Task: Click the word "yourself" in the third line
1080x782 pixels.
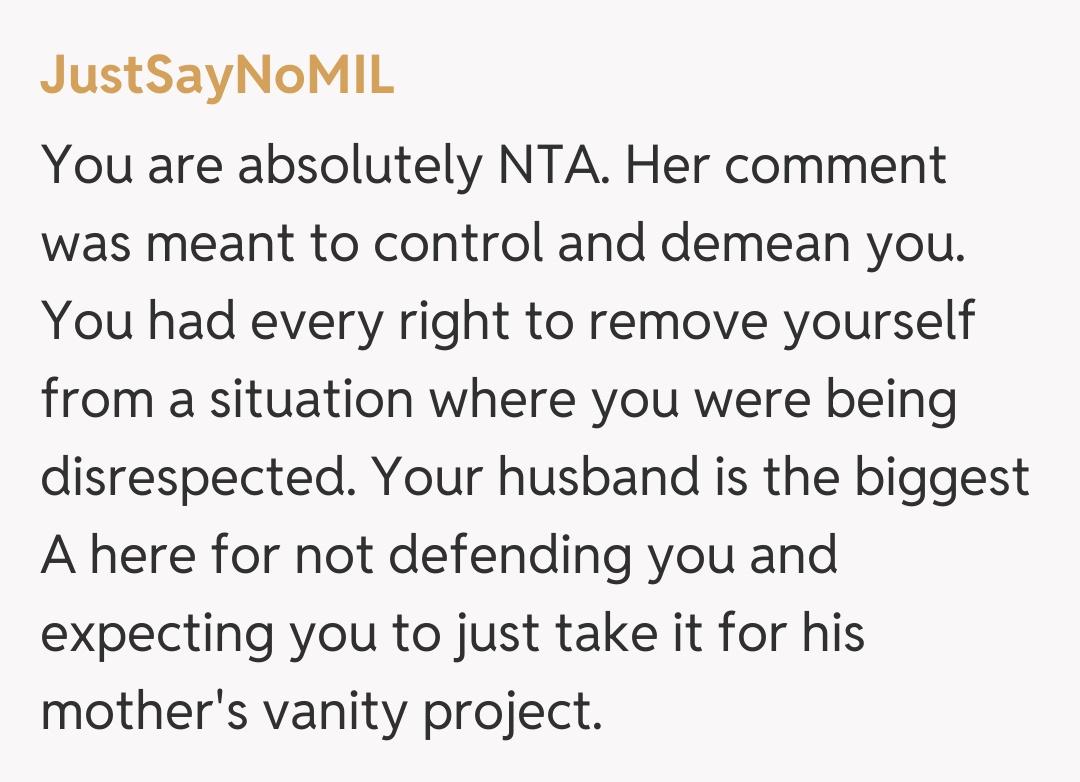Action: click(879, 322)
